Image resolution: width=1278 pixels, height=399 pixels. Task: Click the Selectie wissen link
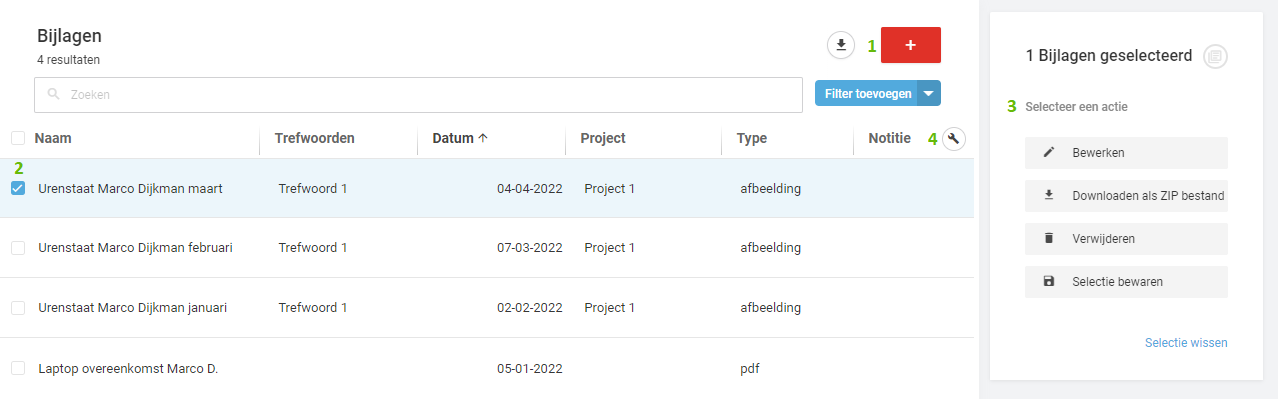[1186, 343]
